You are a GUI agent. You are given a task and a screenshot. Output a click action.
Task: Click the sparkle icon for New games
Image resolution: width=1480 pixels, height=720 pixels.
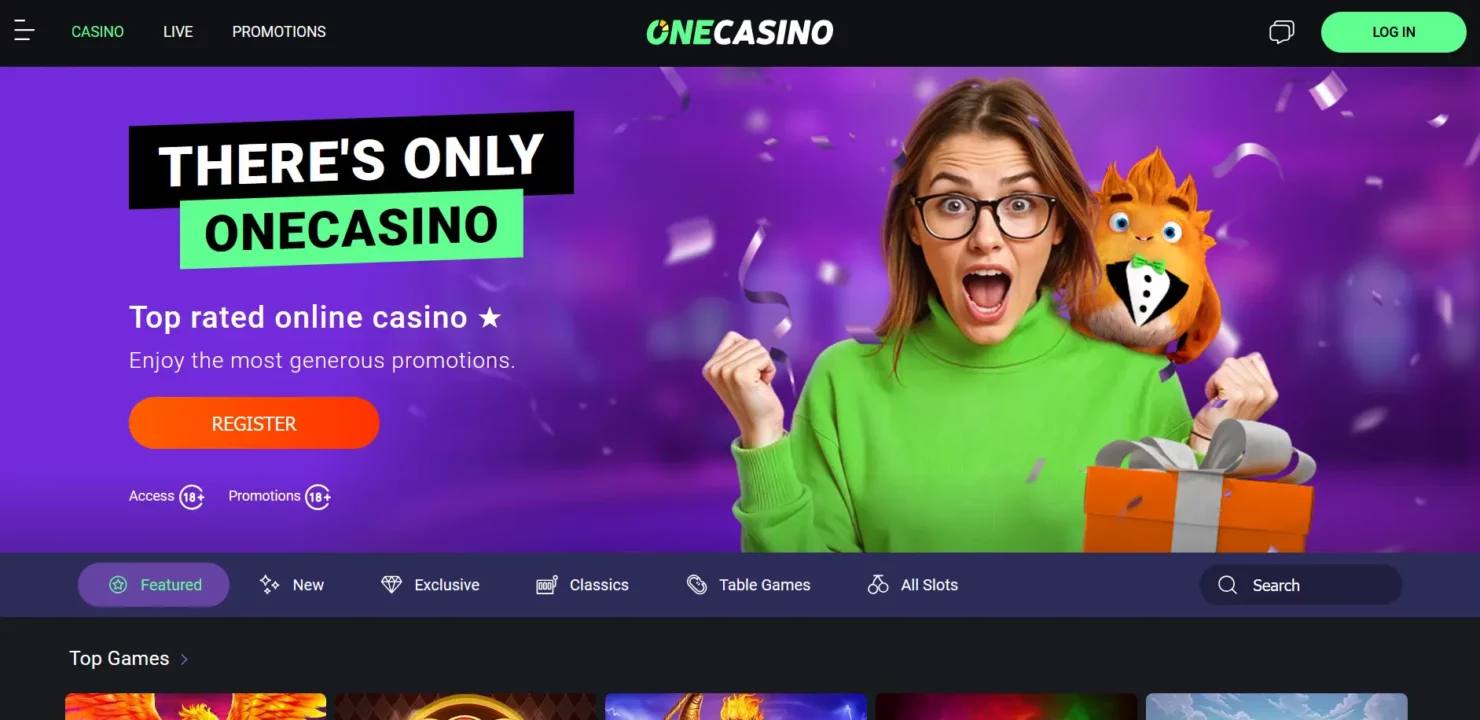tap(269, 585)
